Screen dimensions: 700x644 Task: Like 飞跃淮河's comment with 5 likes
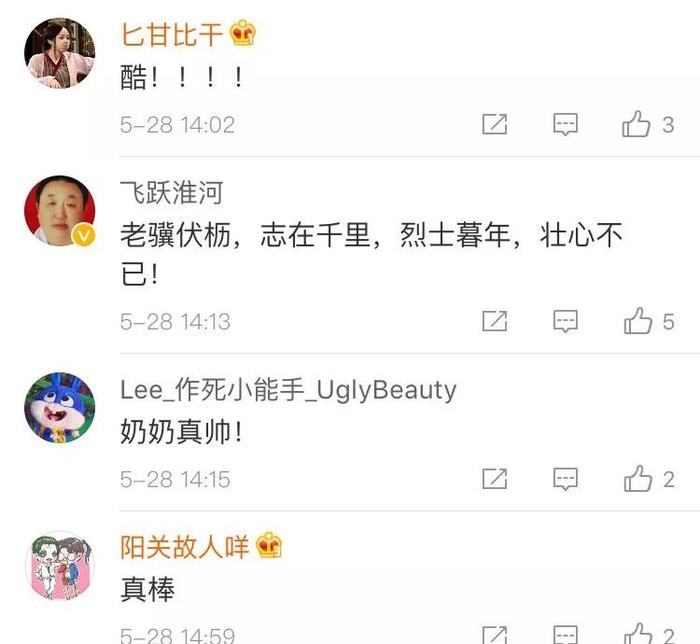638,320
